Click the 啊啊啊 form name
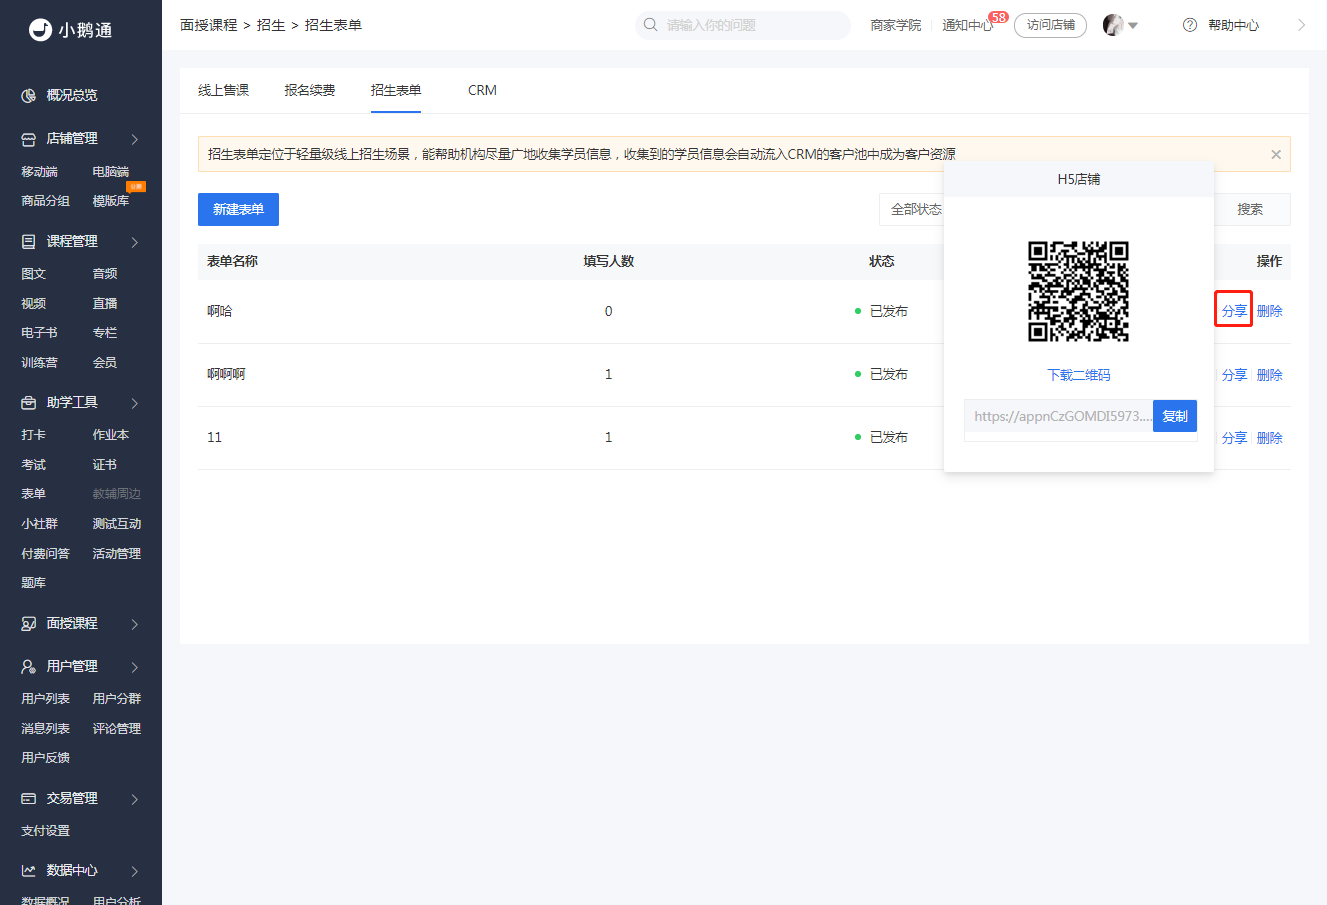This screenshot has height=905, width=1327. coord(226,374)
